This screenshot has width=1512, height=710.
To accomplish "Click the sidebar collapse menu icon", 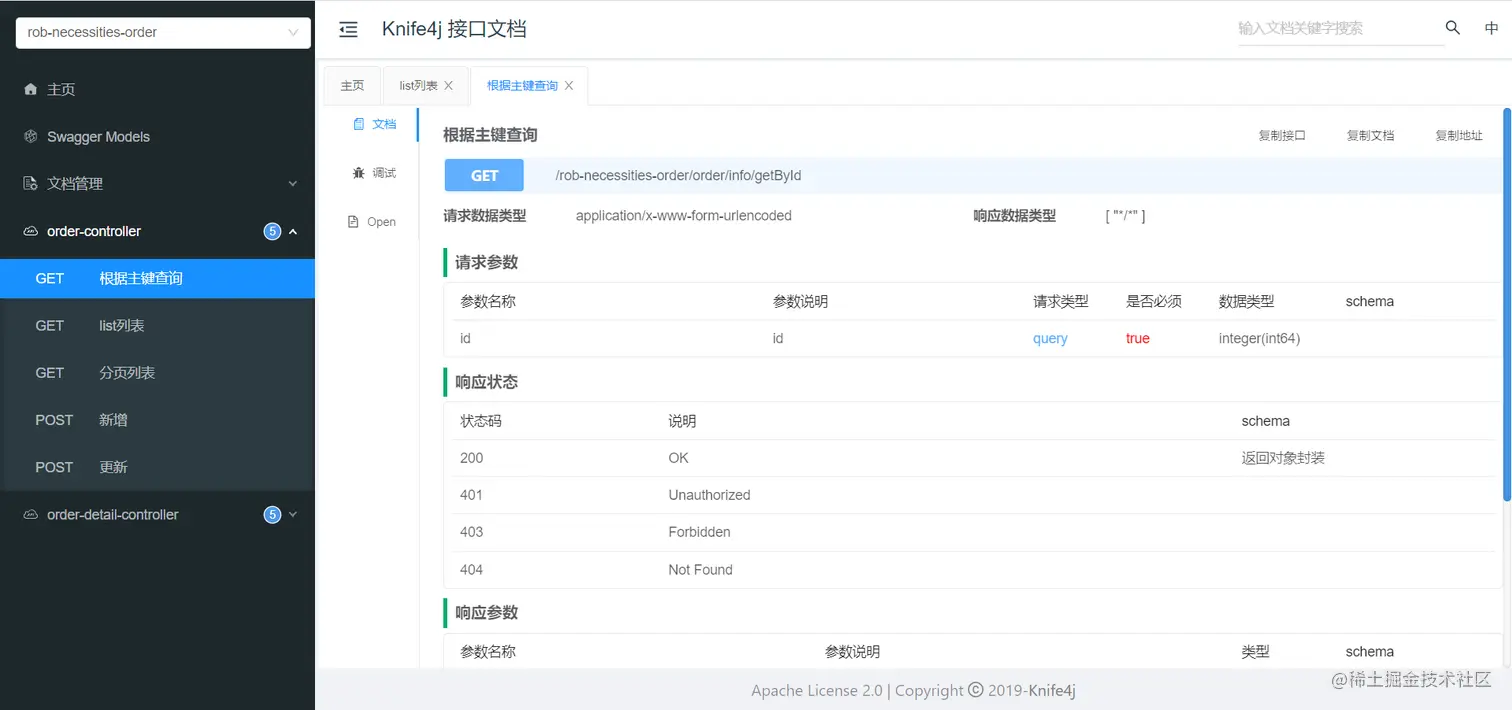I will (x=348, y=29).
